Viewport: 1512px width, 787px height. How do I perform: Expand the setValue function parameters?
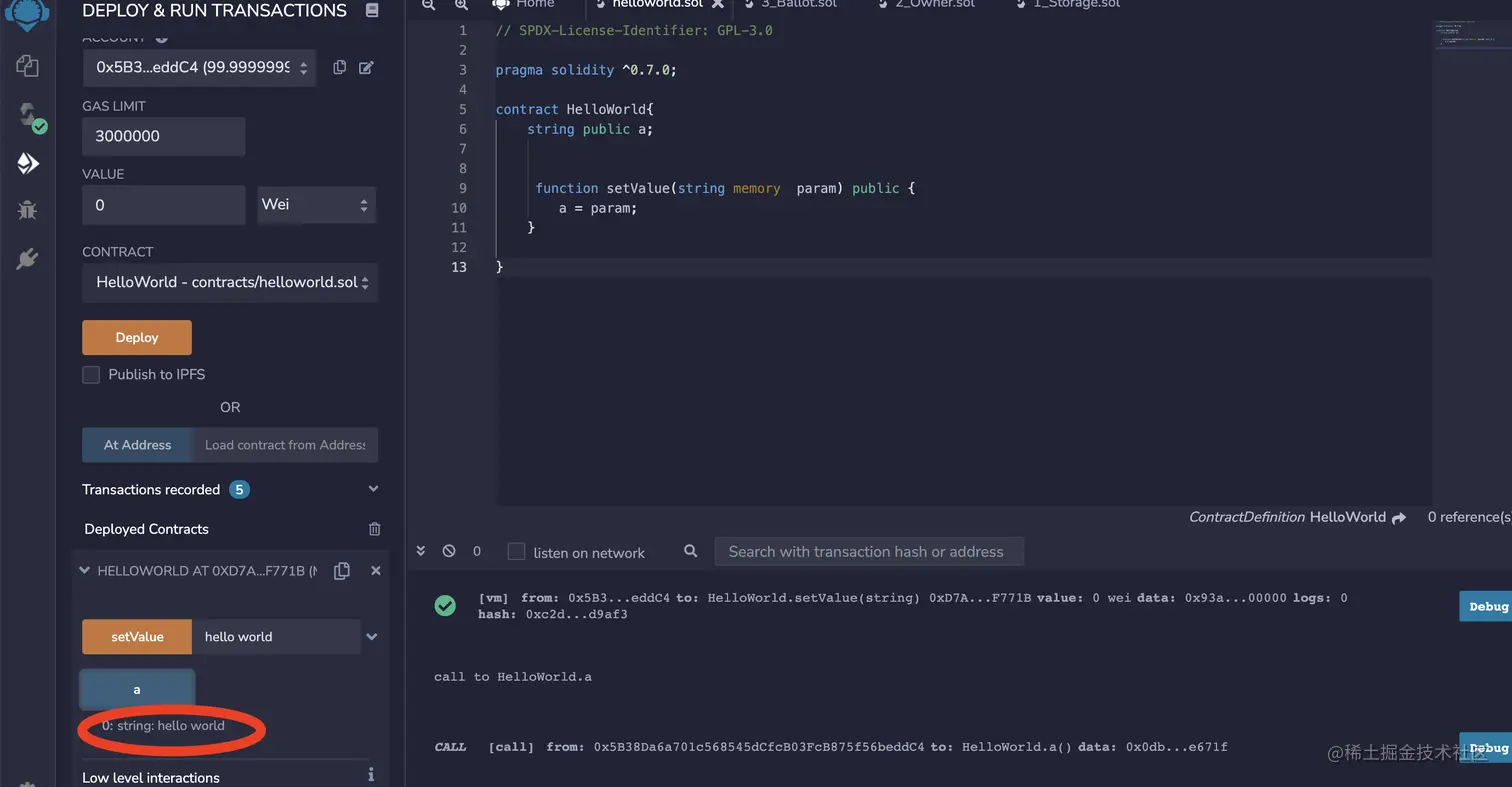[372, 636]
